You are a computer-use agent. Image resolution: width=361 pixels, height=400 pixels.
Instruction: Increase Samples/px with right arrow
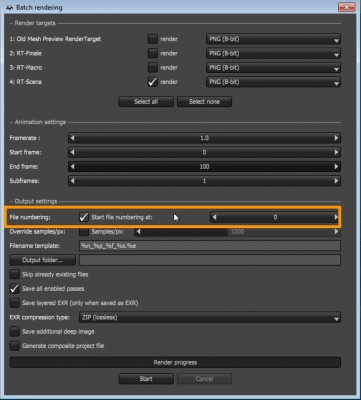click(336, 232)
